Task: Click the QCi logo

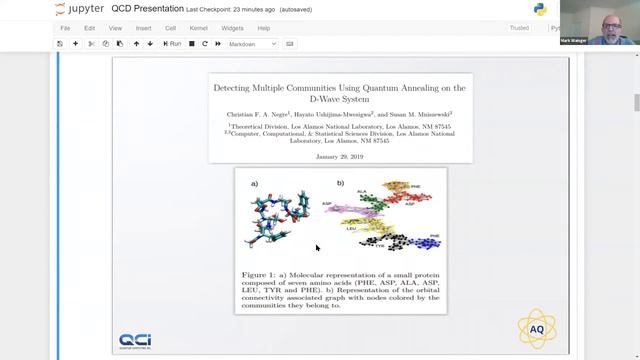Action: pyautogui.click(x=135, y=341)
